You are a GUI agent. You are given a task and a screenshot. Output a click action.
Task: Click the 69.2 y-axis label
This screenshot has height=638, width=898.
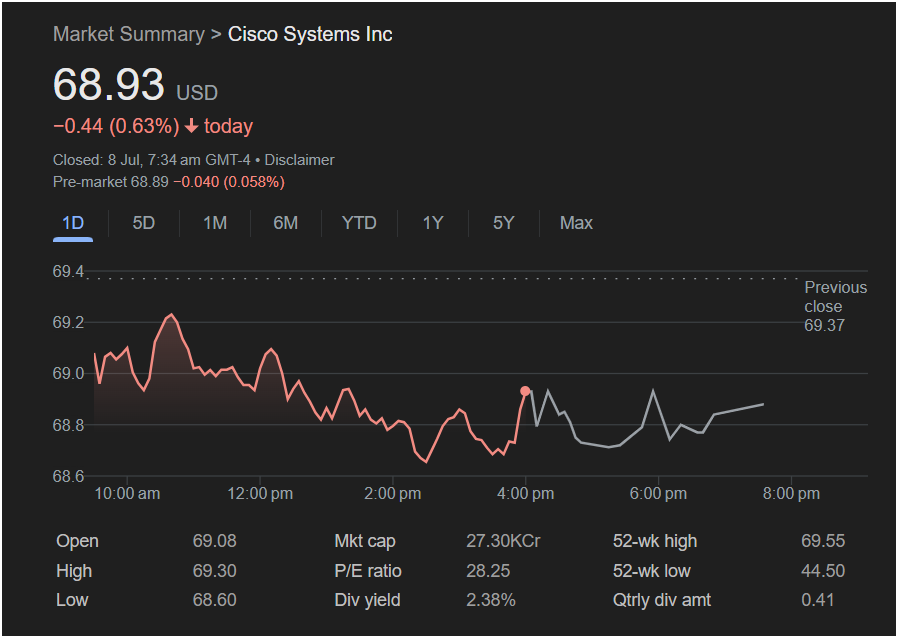68,322
